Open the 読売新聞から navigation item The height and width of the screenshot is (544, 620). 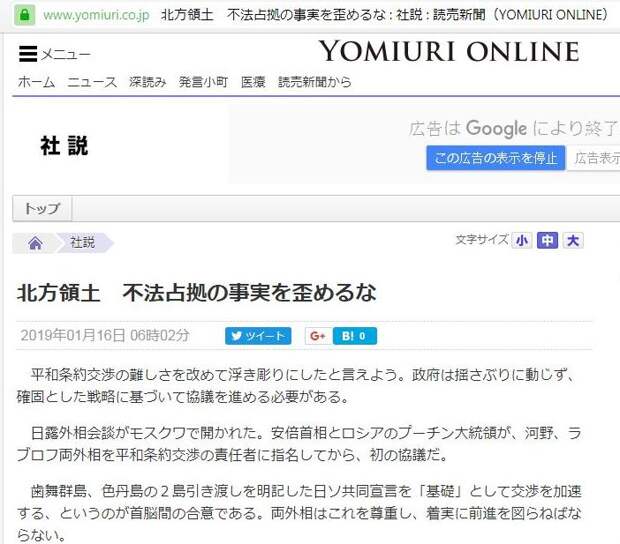[x=315, y=82]
